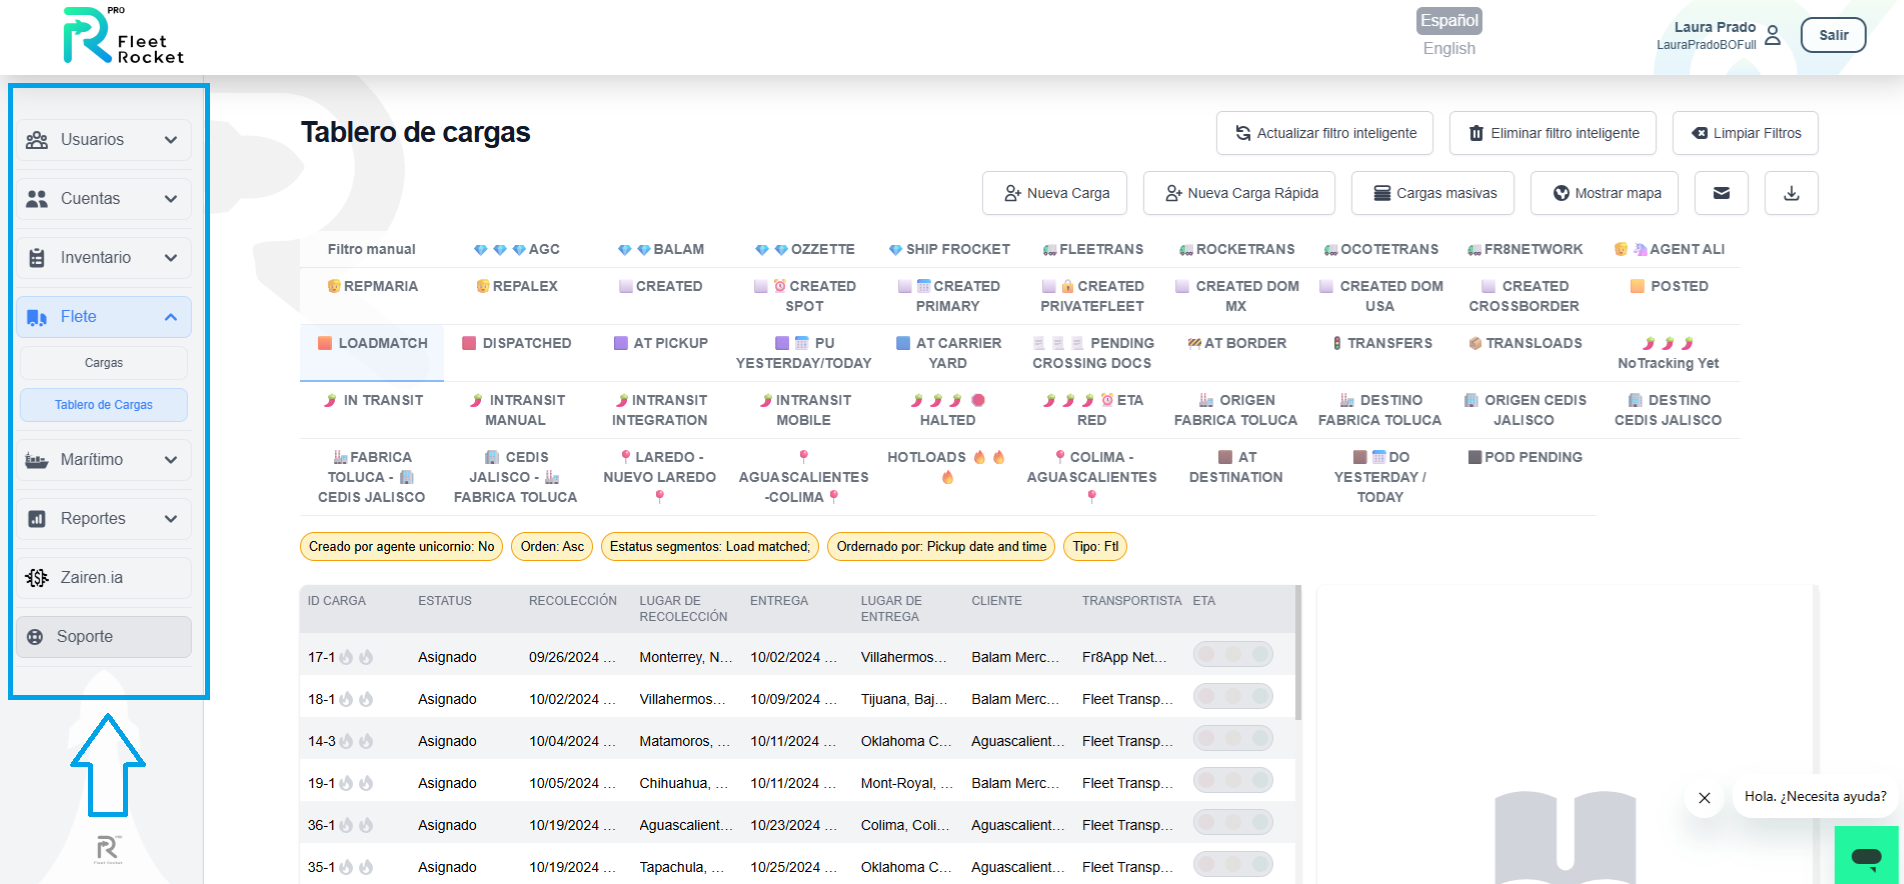Switch language to Español
This screenshot has width=1904, height=884.
click(1449, 21)
